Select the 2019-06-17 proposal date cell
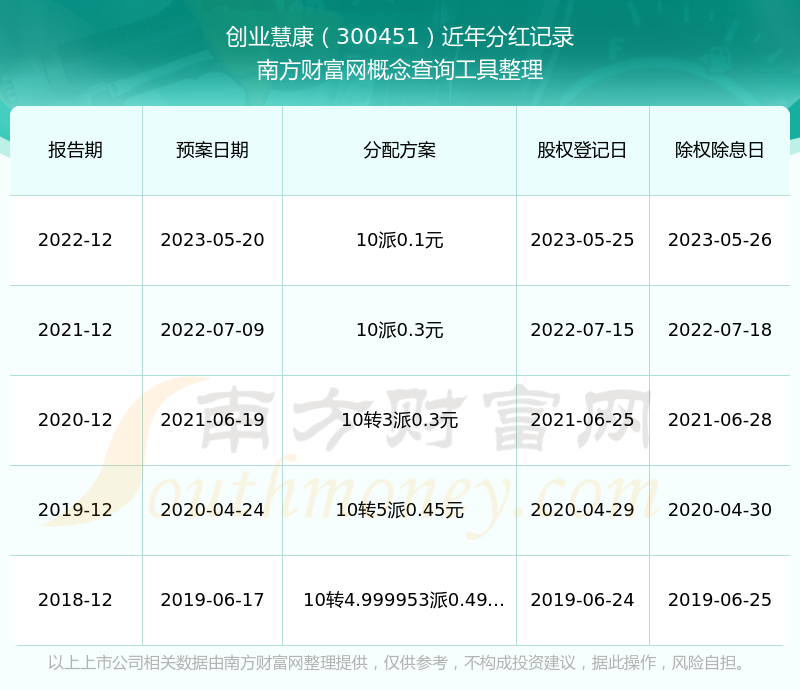The height and width of the screenshot is (690, 800). tap(212, 600)
